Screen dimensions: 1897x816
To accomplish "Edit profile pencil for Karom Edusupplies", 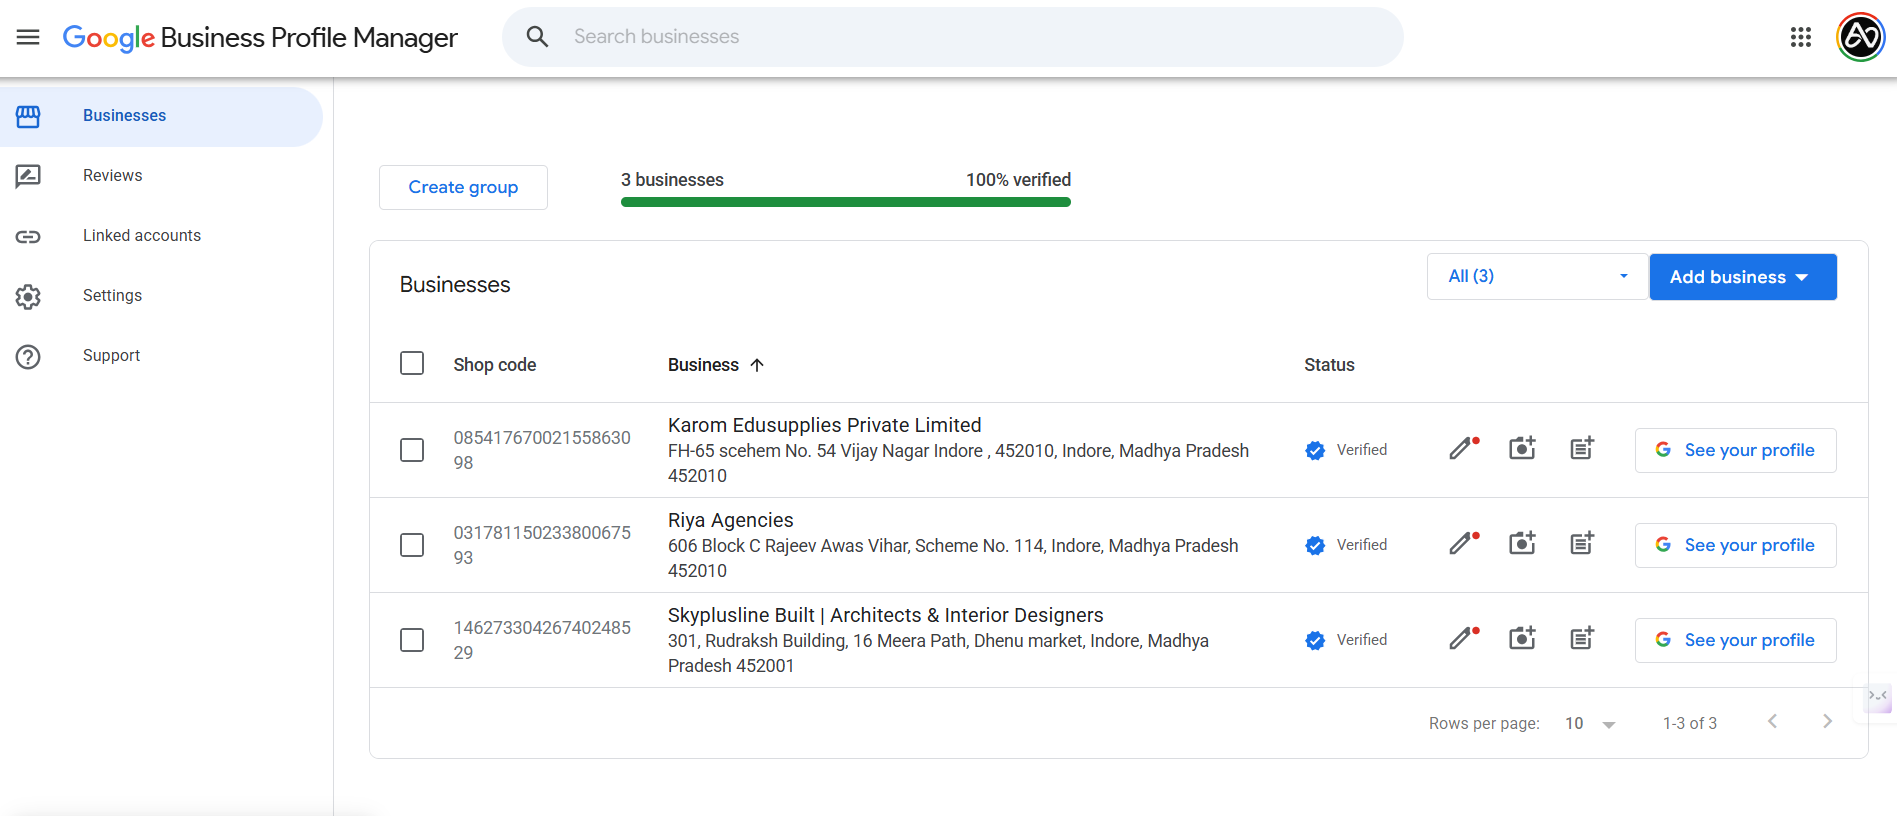I will coord(1464,448).
